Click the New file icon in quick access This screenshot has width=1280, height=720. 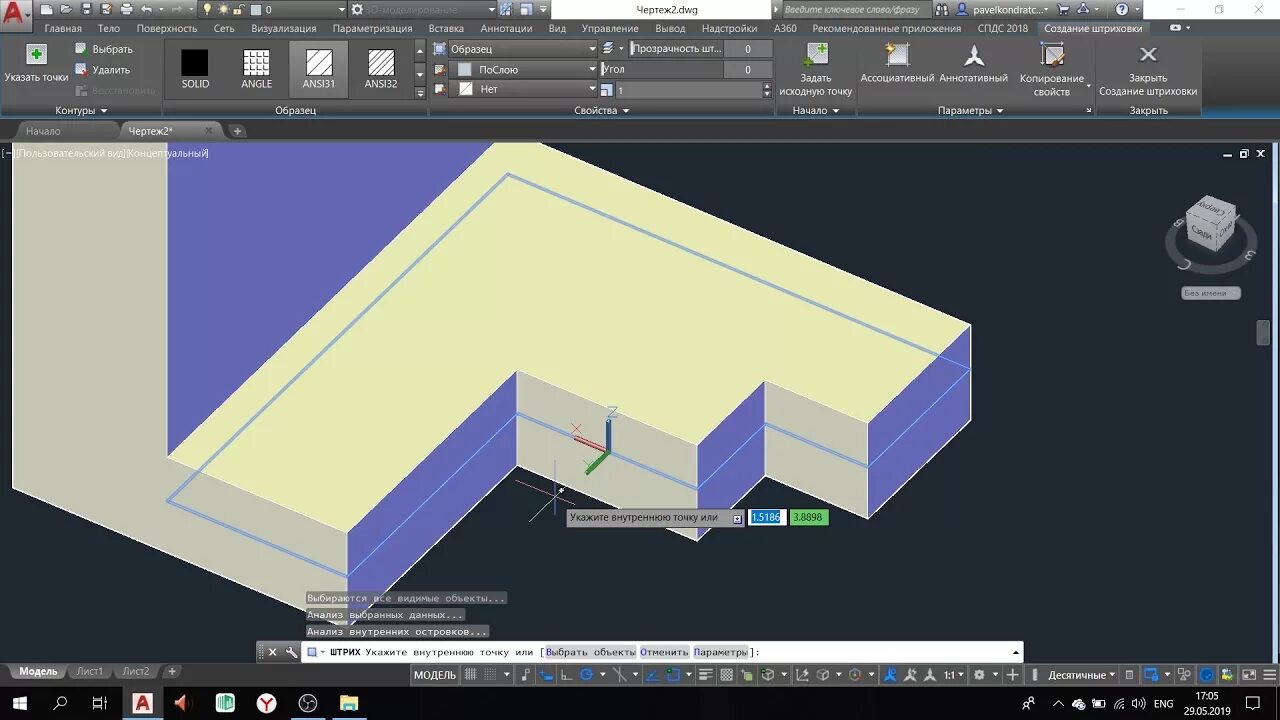coord(46,9)
